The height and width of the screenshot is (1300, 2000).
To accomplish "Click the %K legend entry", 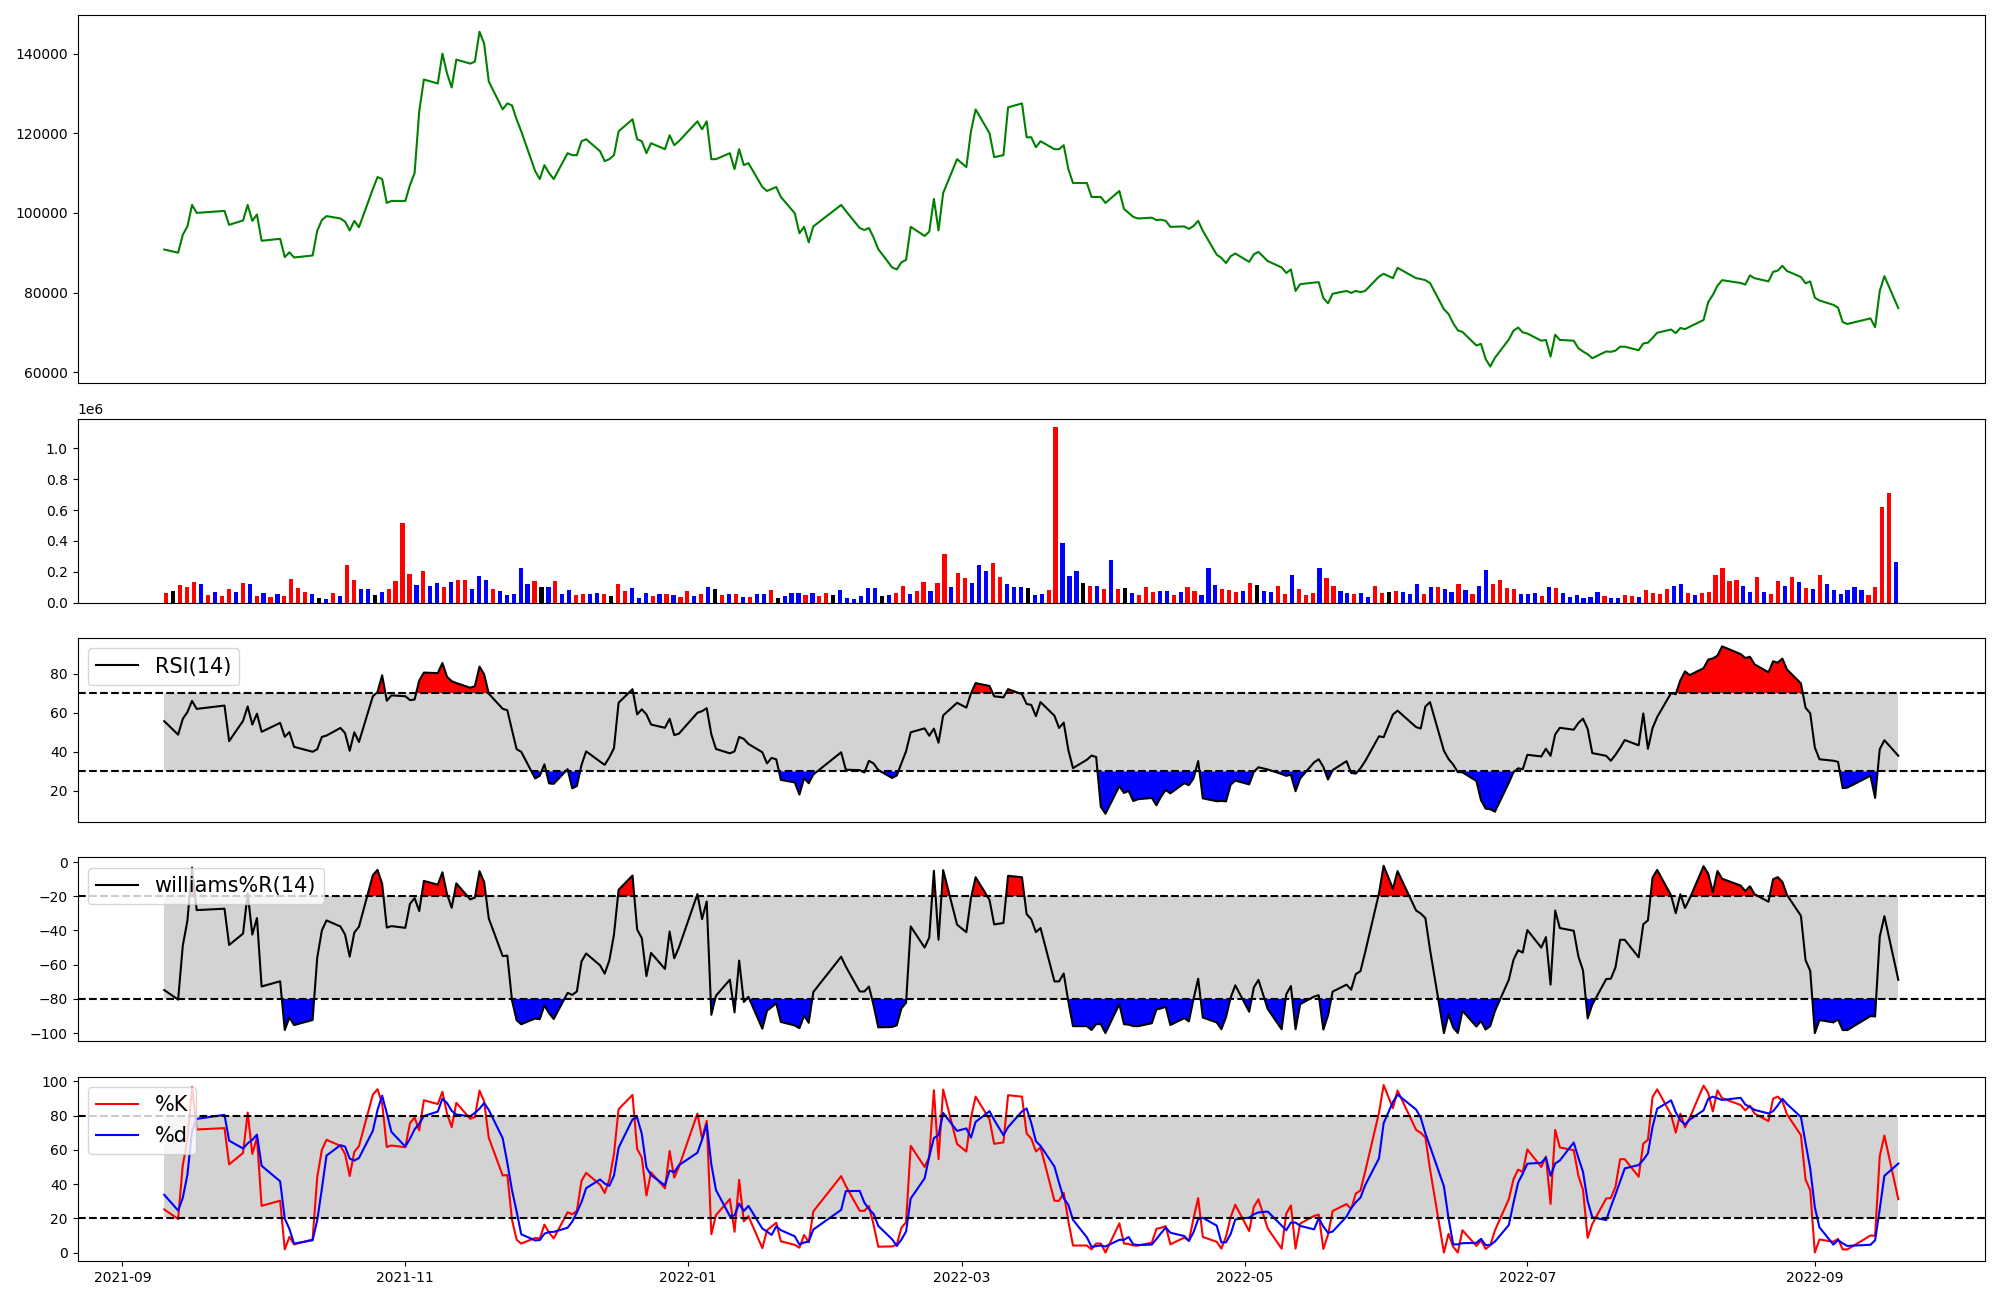I will [x=171, y=1104].
